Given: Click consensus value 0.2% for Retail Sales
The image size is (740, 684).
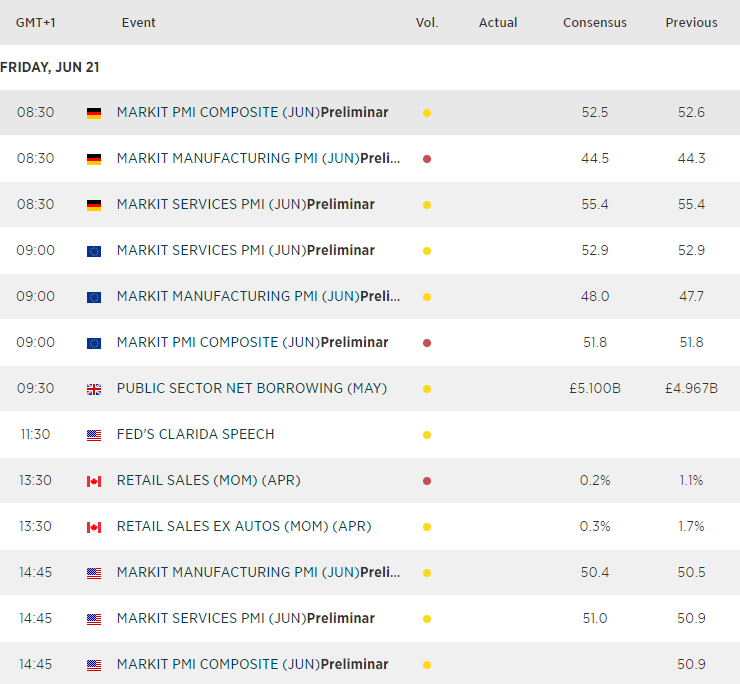Looking at the screenshot, I should click(595, 481).
